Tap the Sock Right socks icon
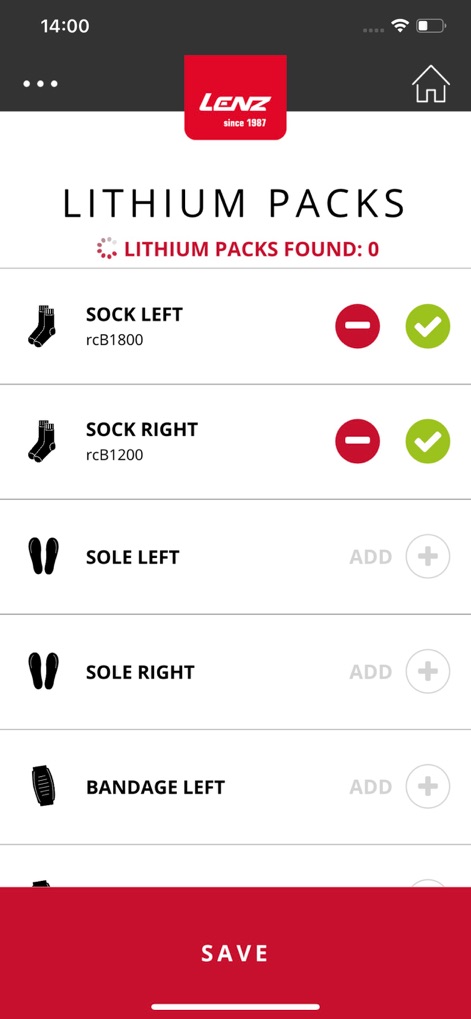The height and width of the screenshot is (1019, 471). click(42, 441)
